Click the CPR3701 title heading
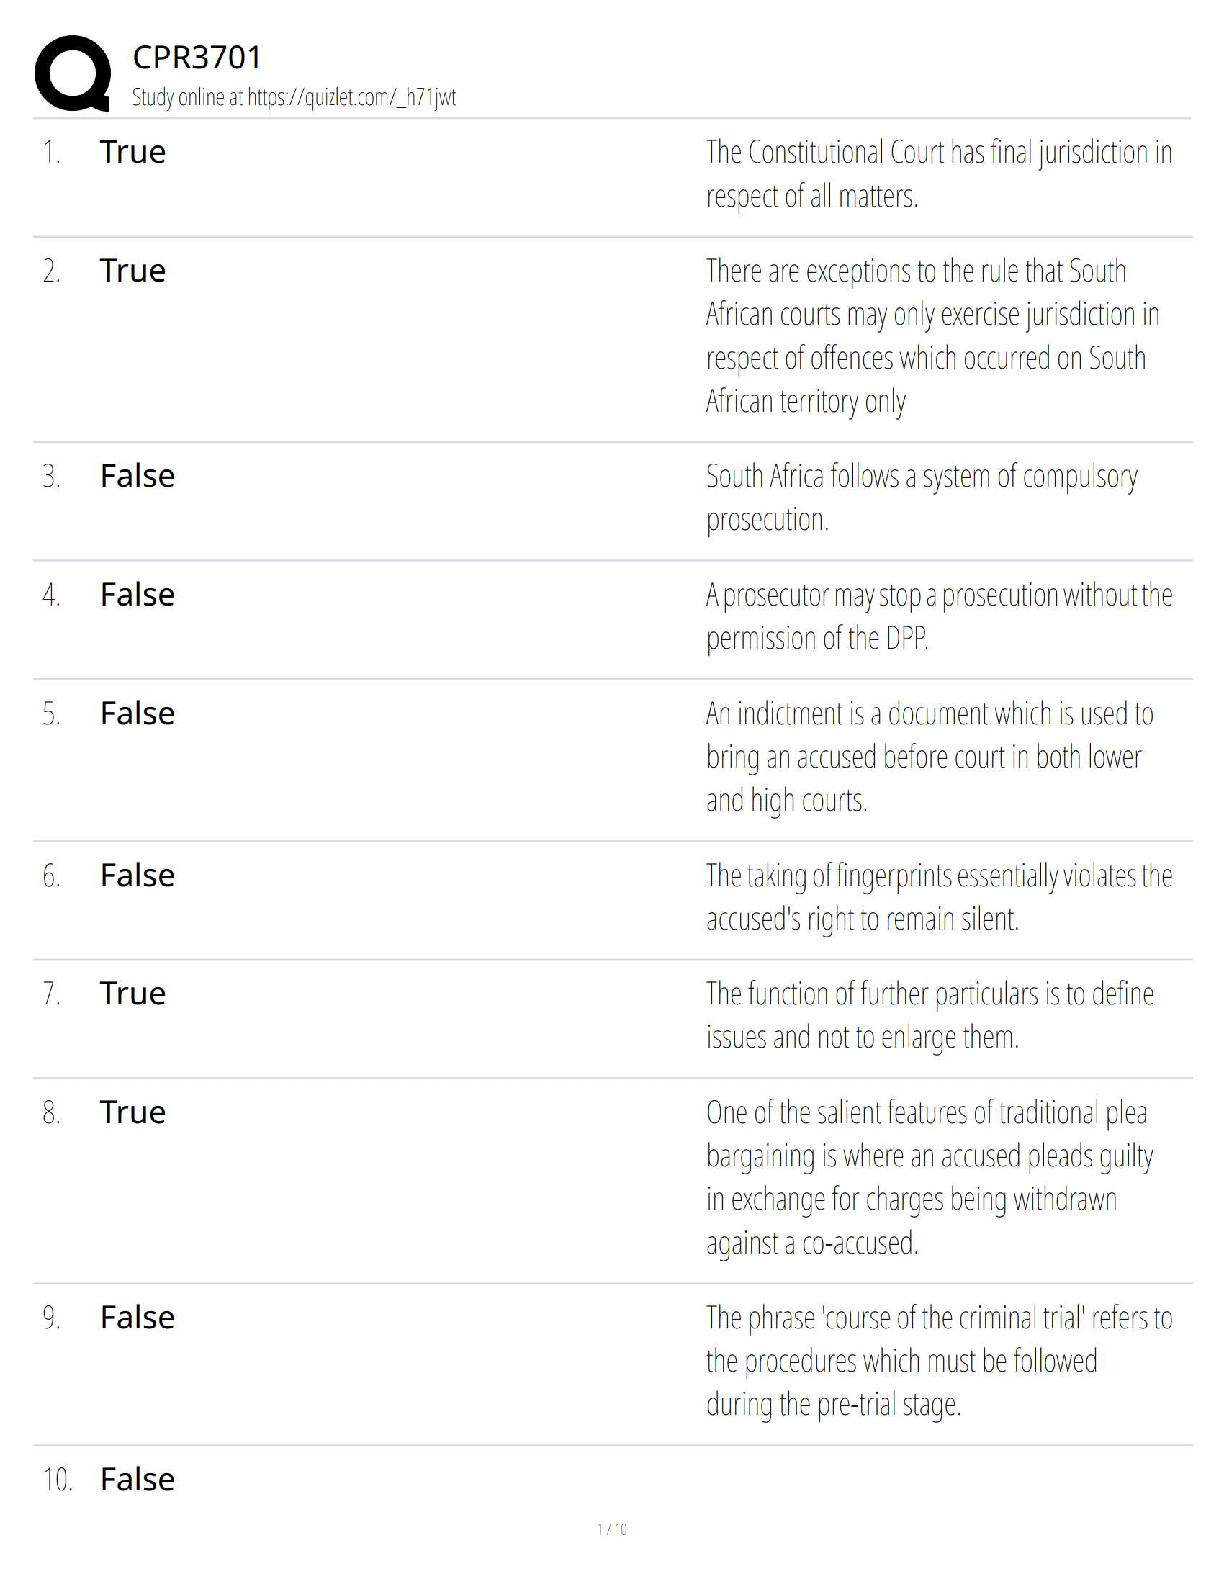Screen dimensions: 1224x1584 coord(197,57)
